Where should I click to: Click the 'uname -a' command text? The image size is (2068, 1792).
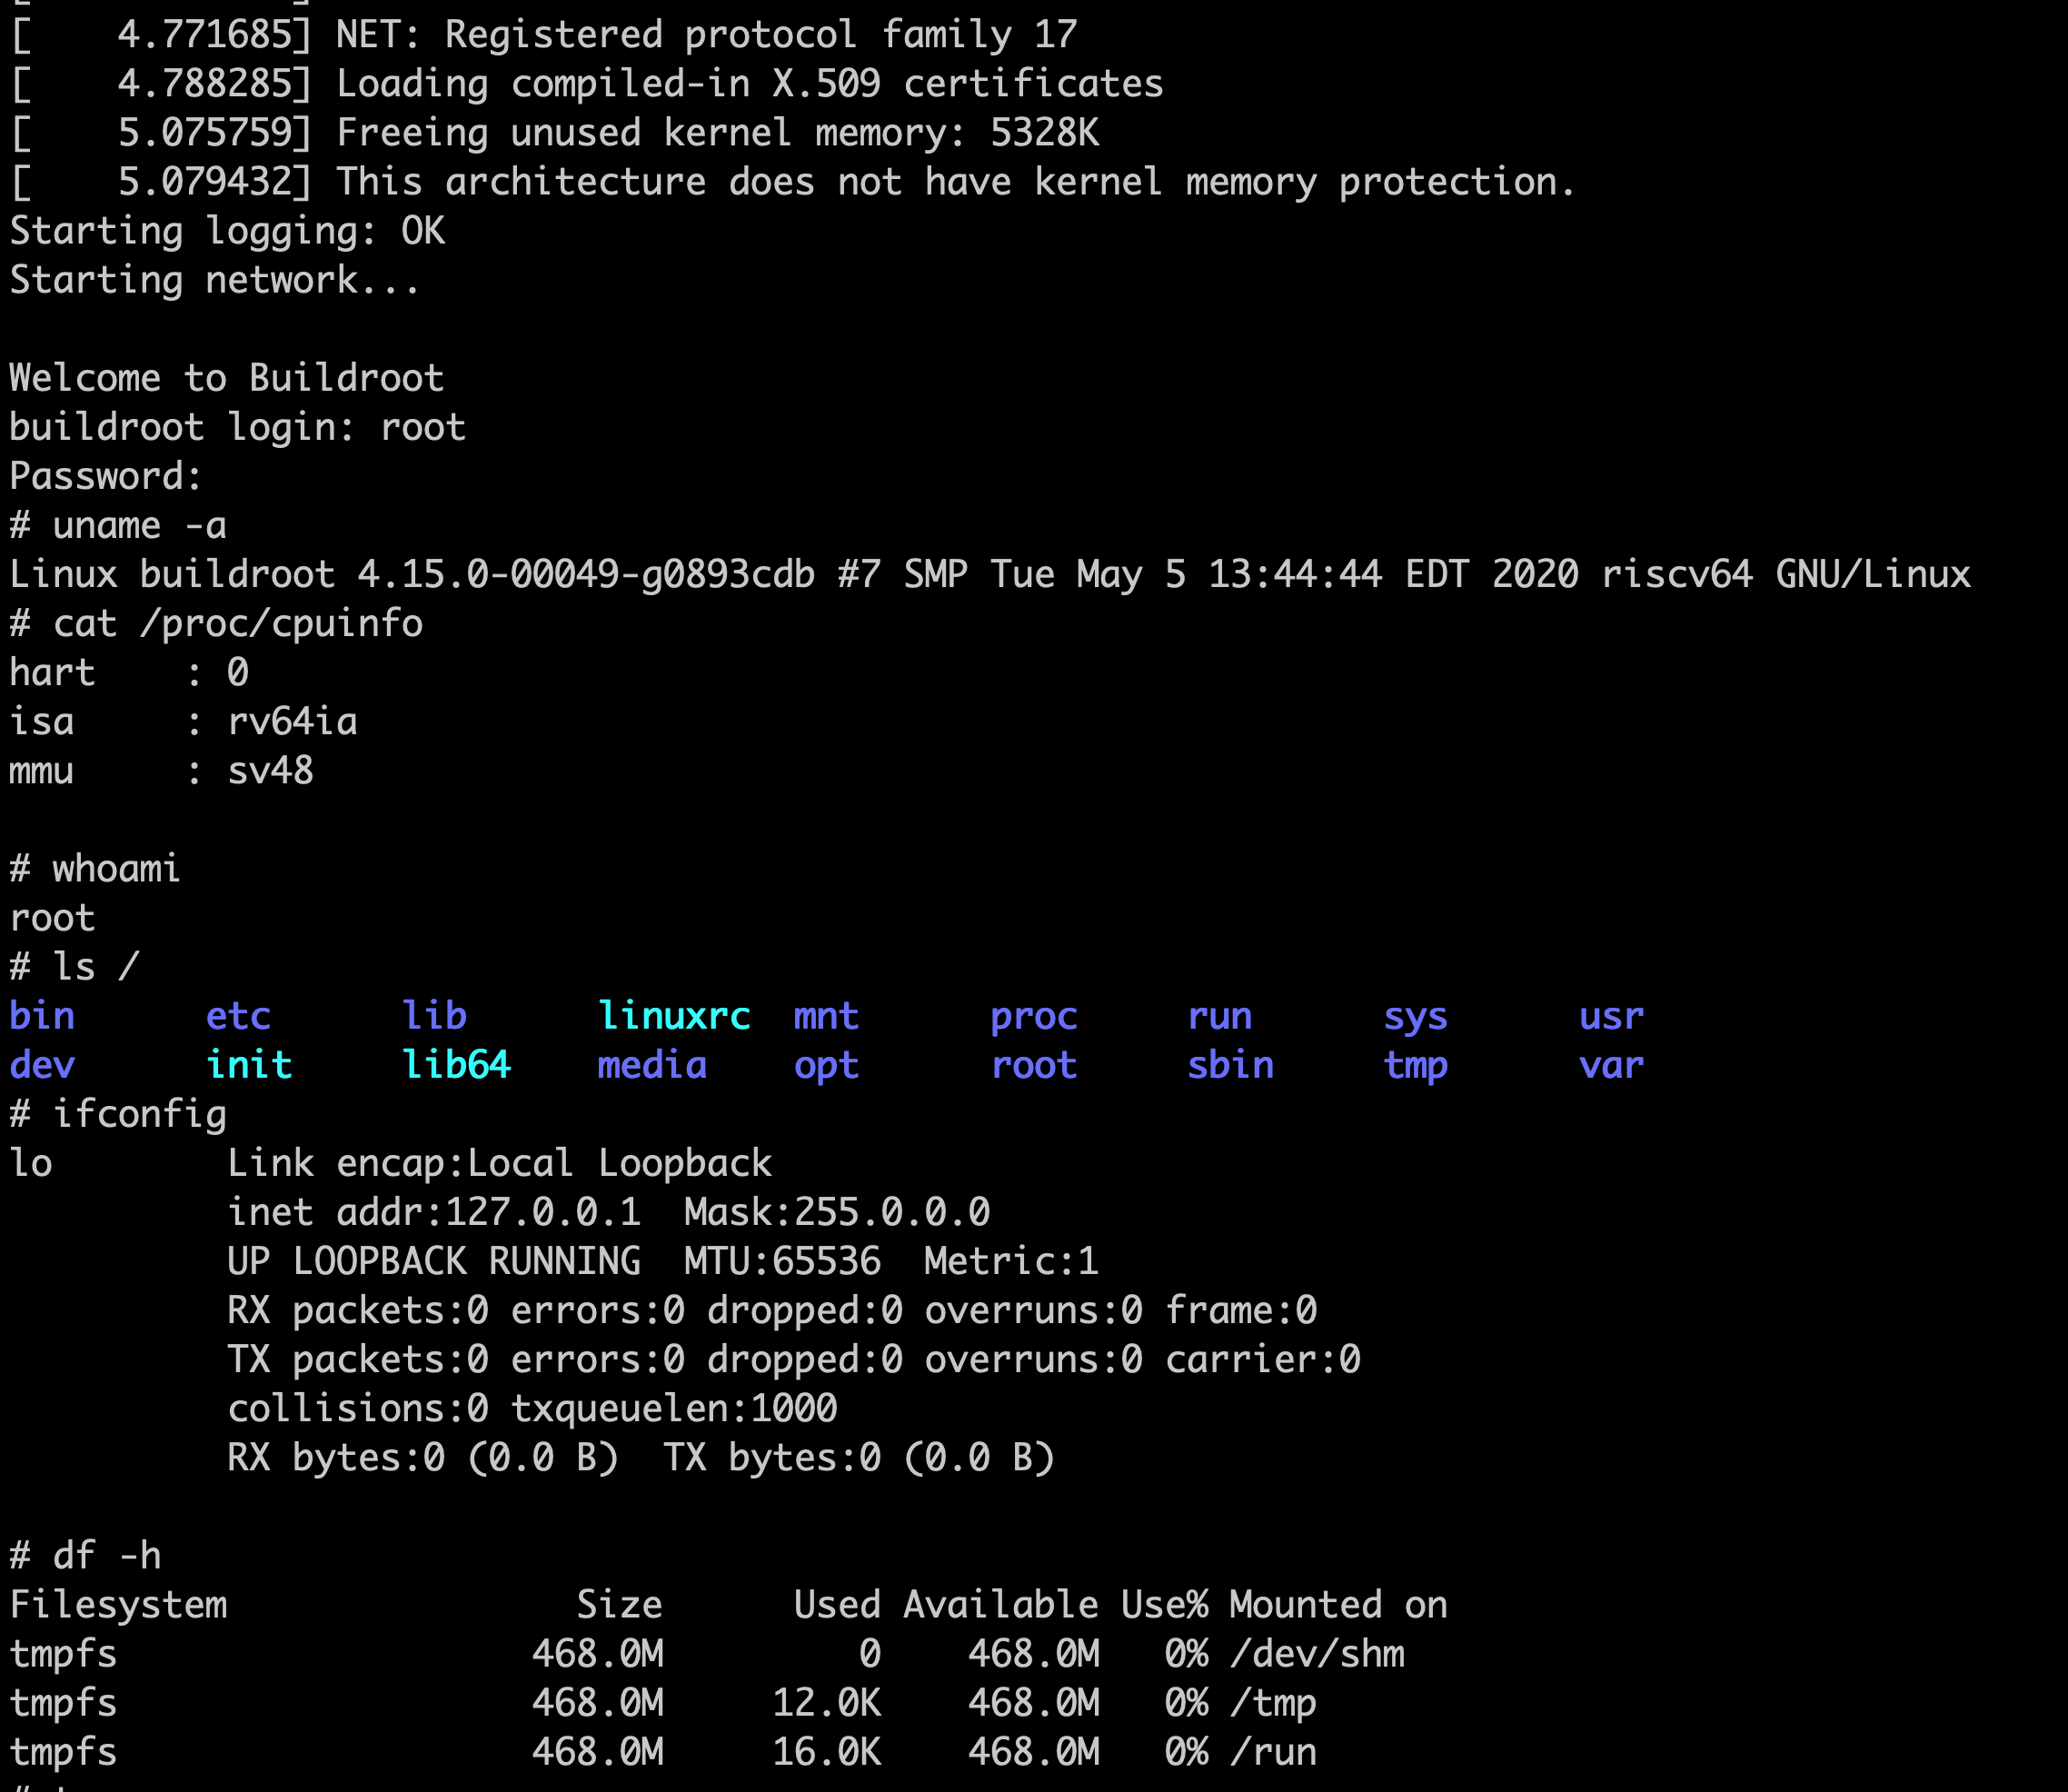[140, 526]
